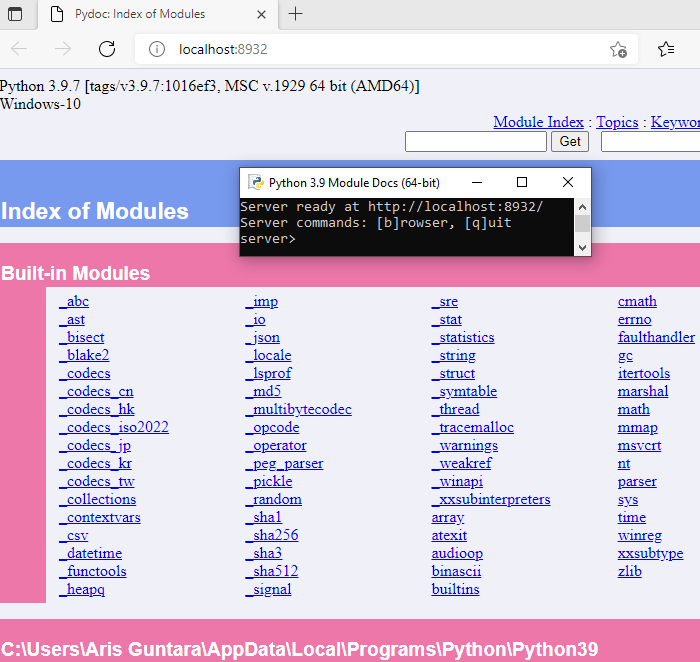Open the _abc module link
This screenshot has width=700, height=662.
[x=74, y=302]
